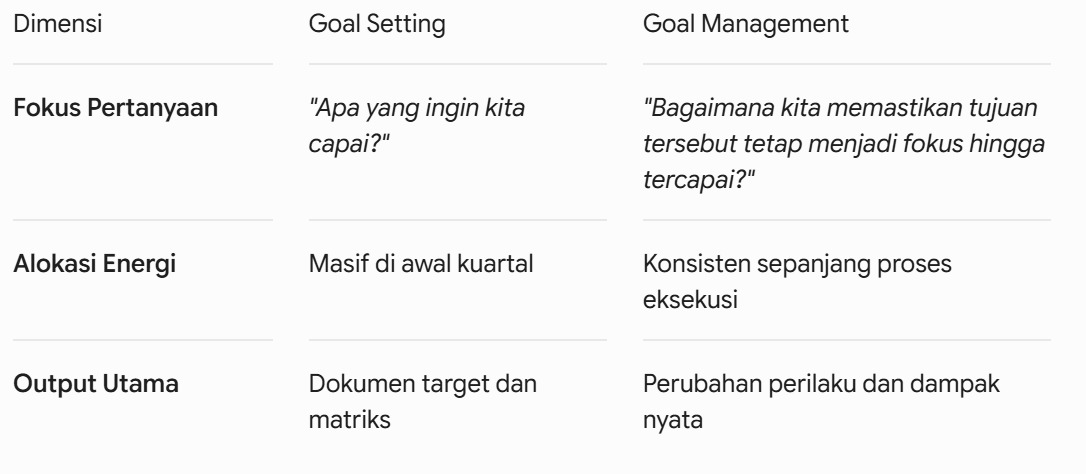Image resolution: width=1086 pixels, height=474 pixels.
Task: Click the cell "Dokumen target dan matriks"
Action: coord(422,402)
